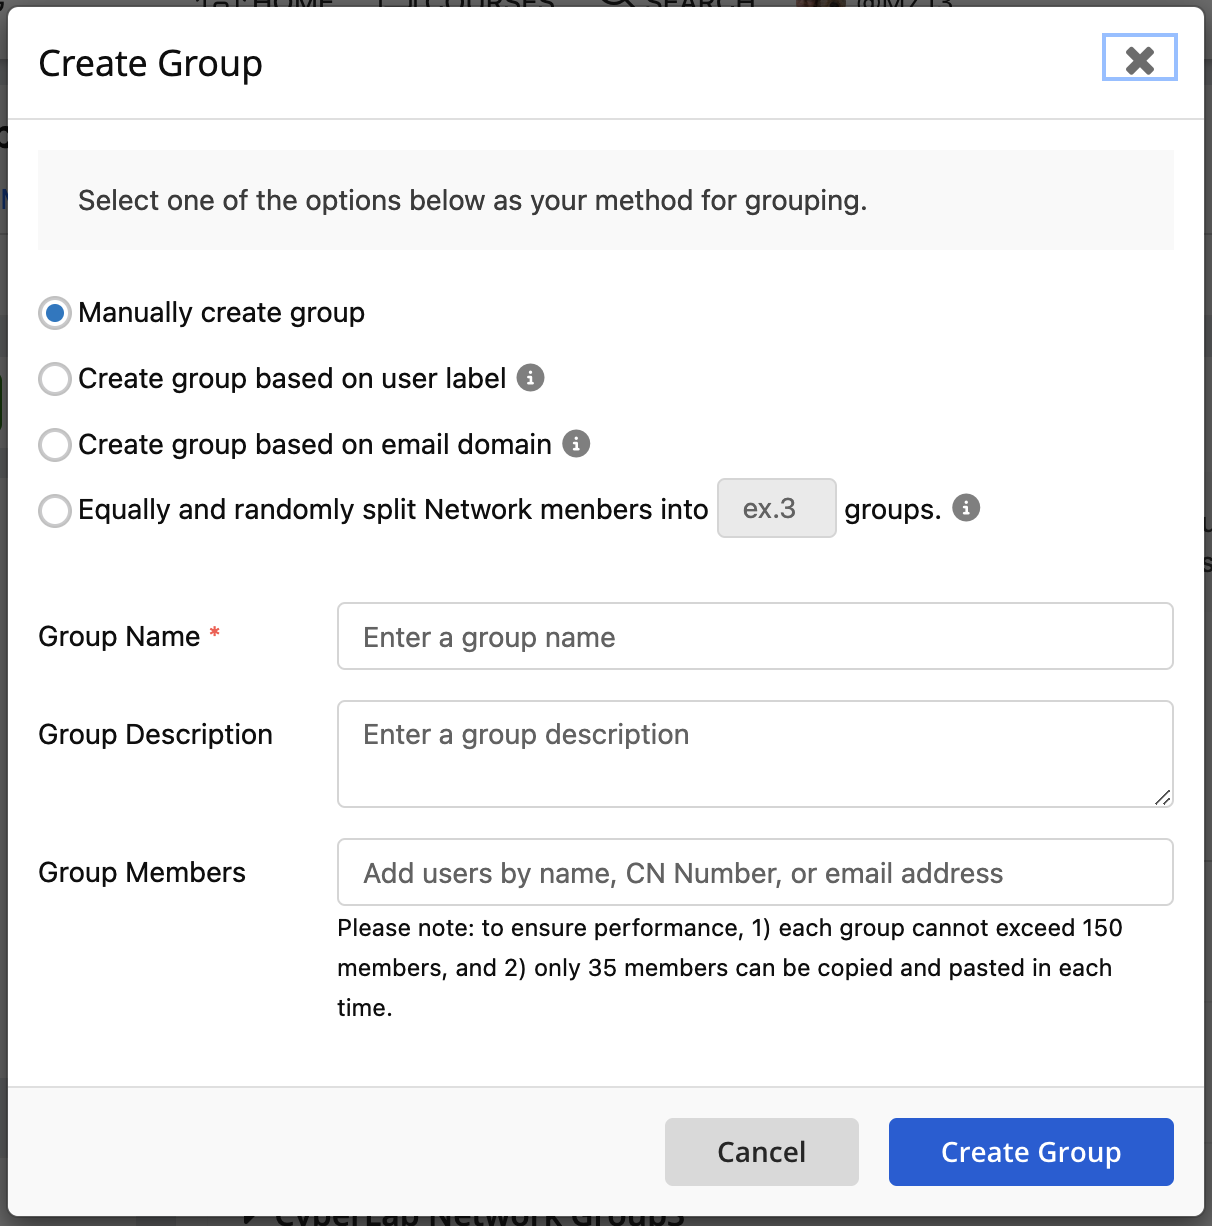Viewport: 1212px width, 1226px height.
Task: Select the Manually create group option
Action: pos(54,313)
